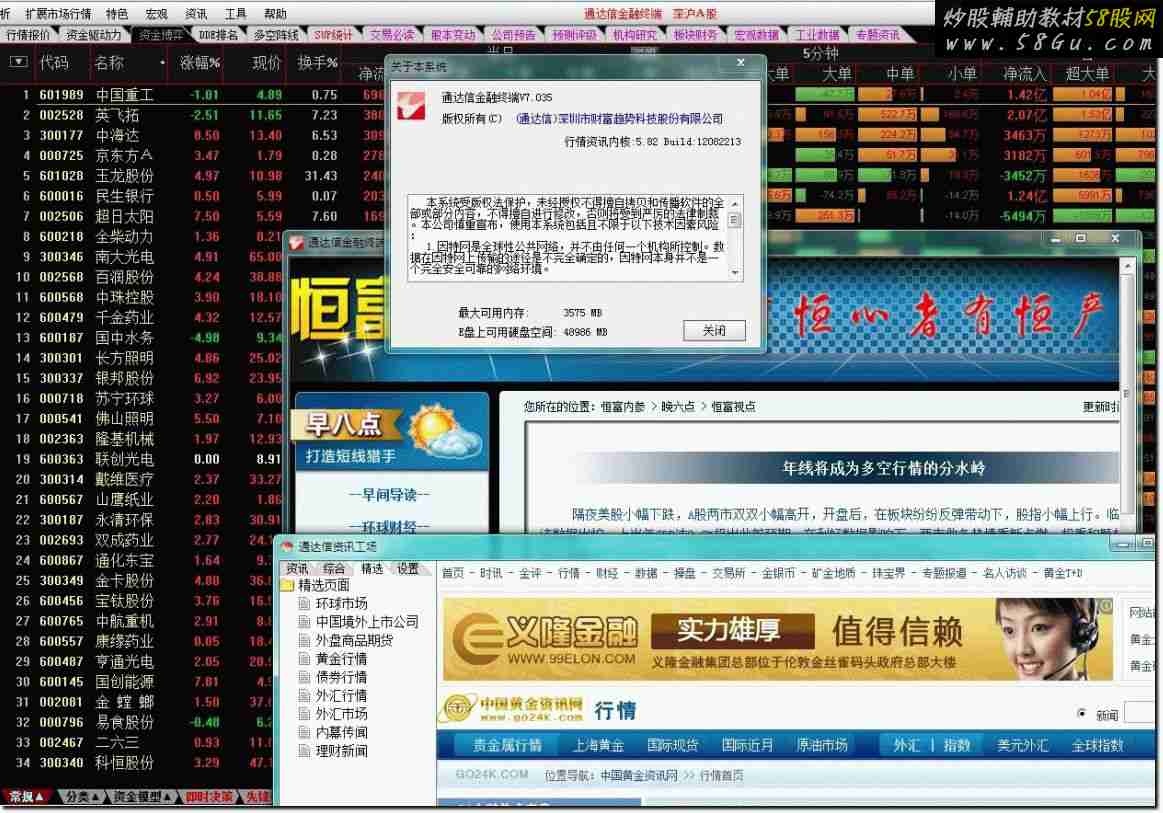Click the page icon beside 内幕传闻
This screenshot has height=813, width=1163.
click(x=304, y=732)
